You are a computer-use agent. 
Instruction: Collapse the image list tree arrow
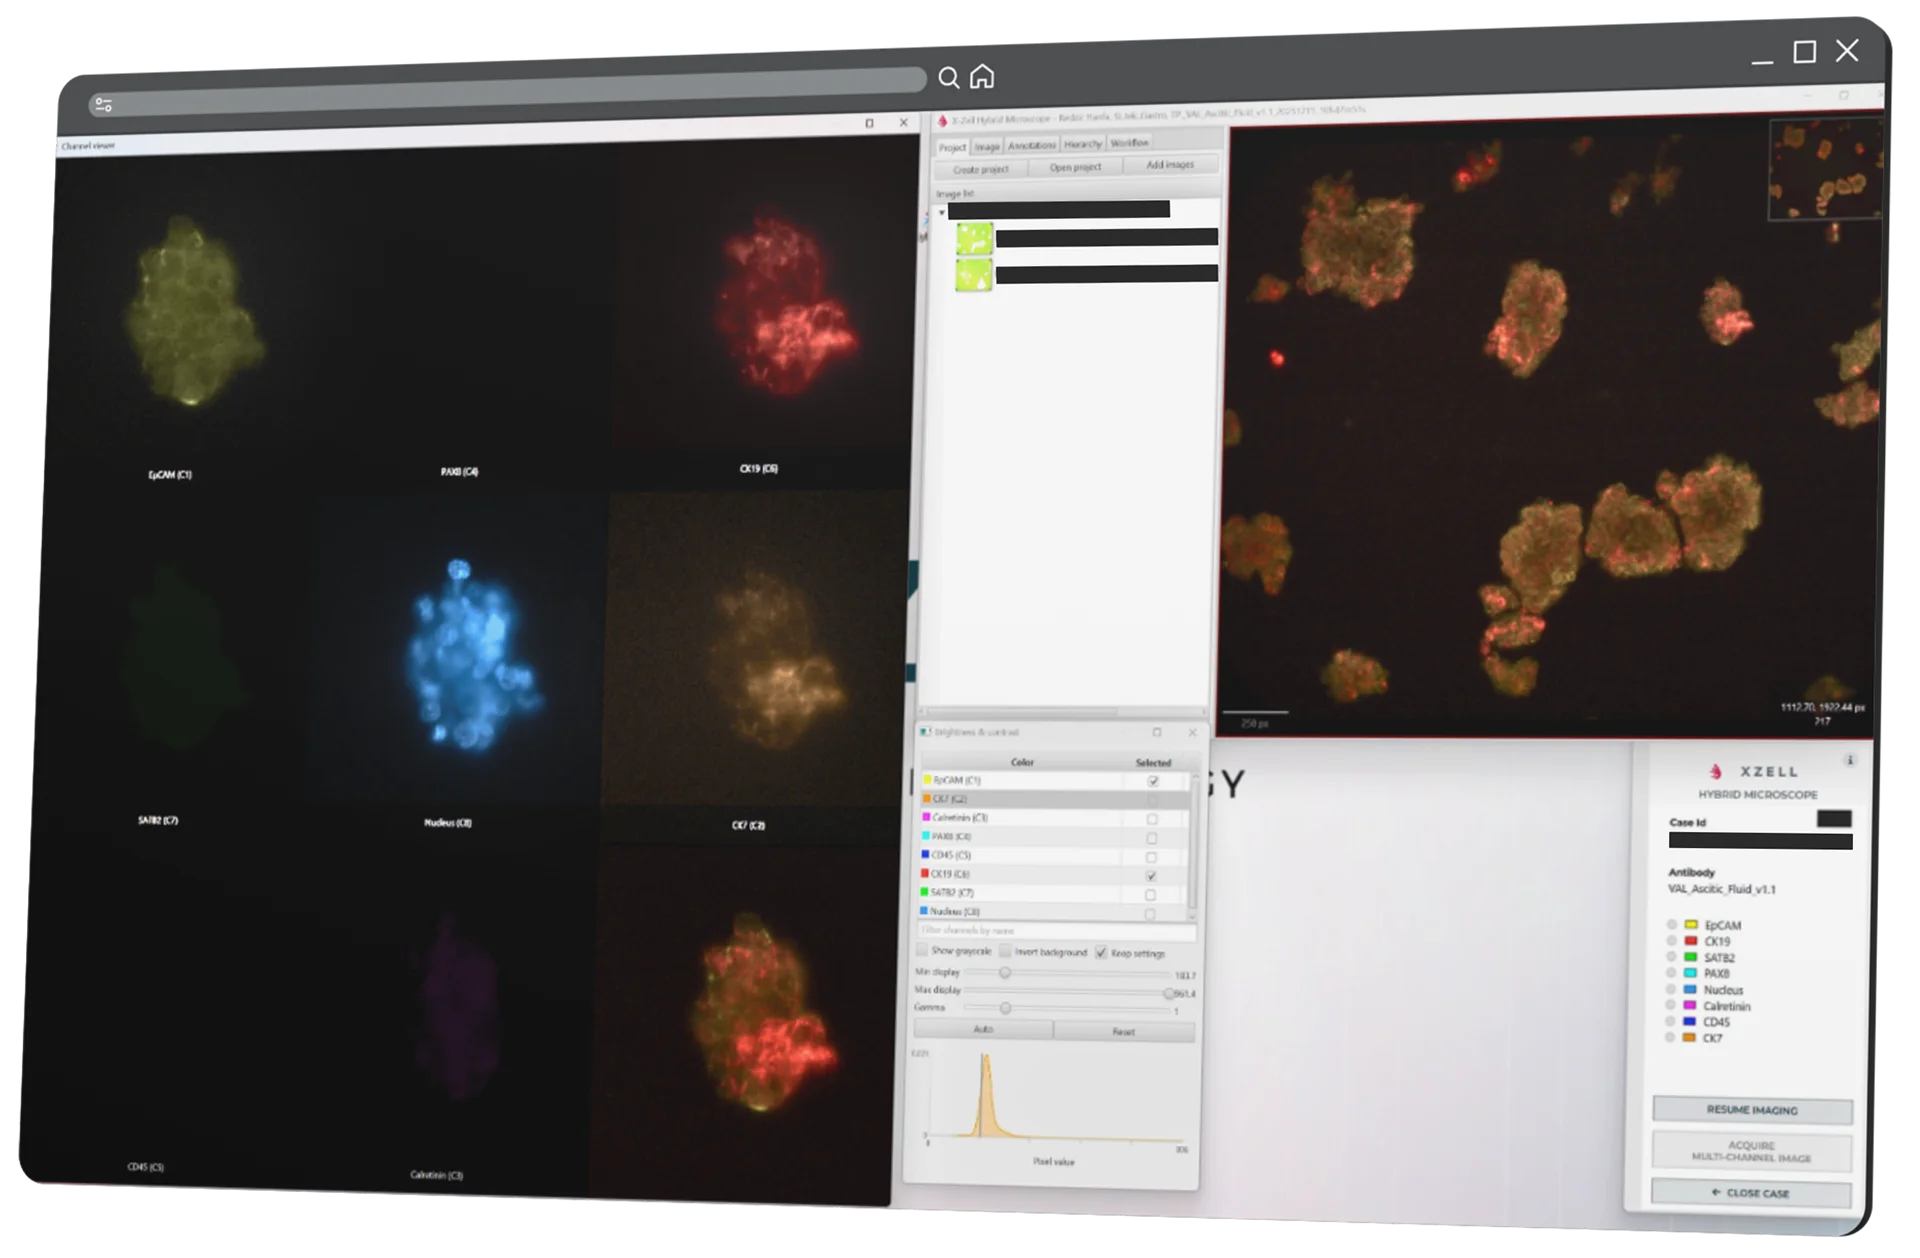941,212
